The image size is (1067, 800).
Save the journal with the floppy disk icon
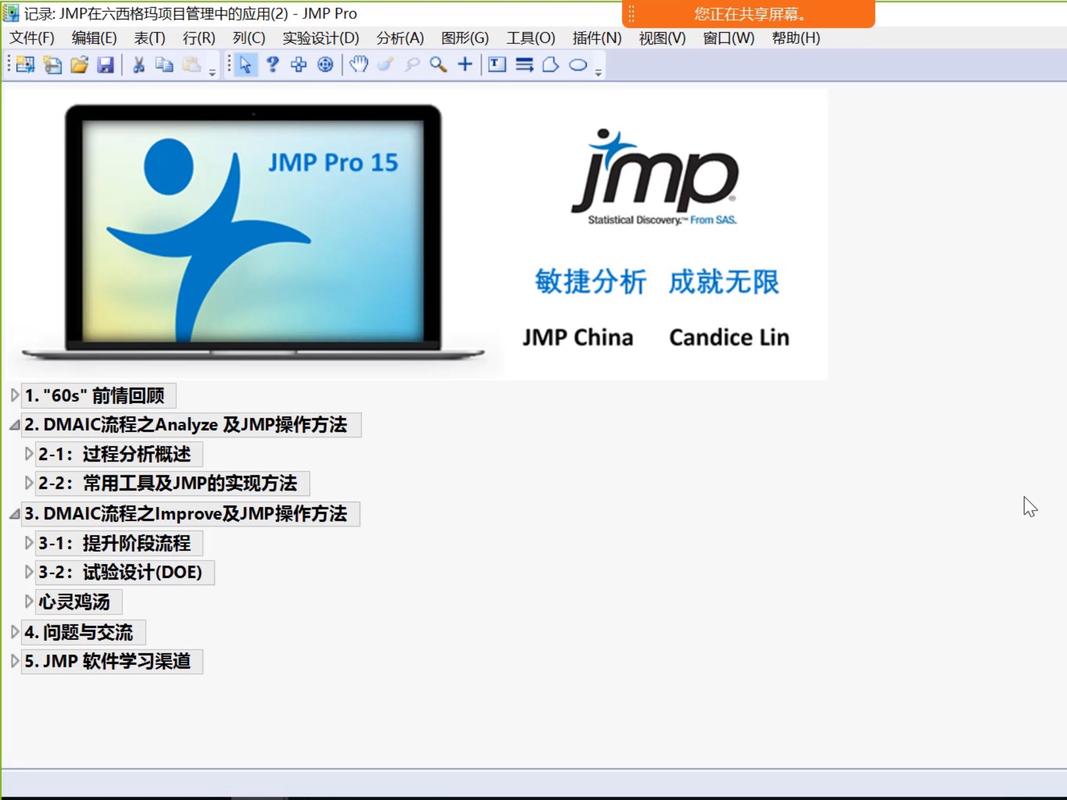tap(105, 65)
